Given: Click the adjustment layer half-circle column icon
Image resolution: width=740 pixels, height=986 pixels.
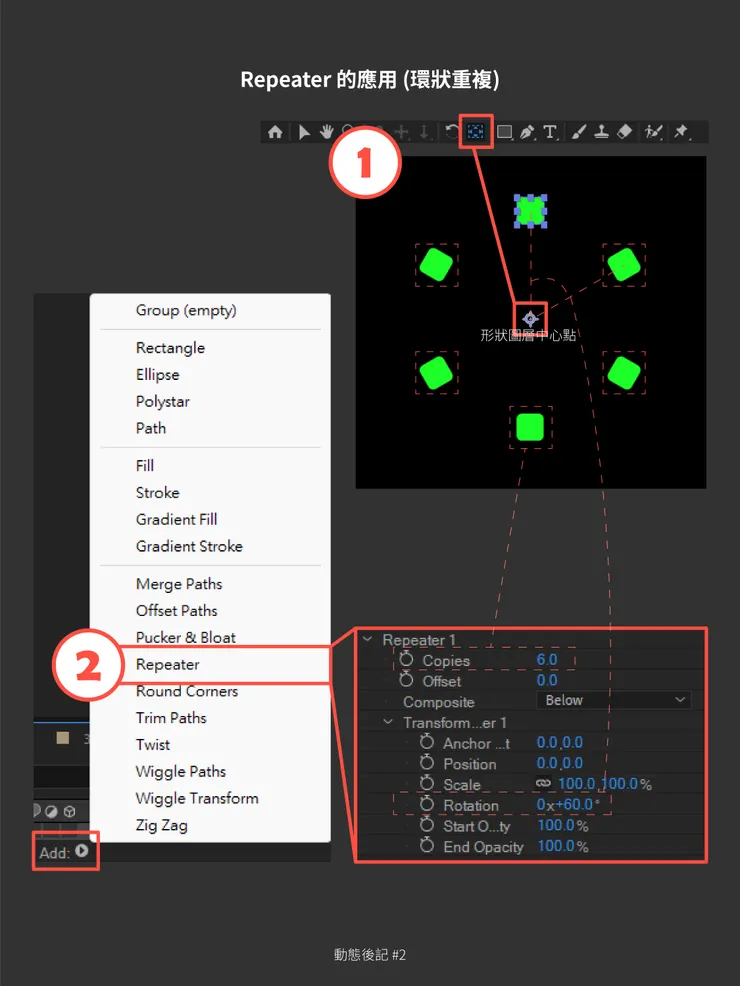Looking at the screenshot, I should (x=52, y=811).
